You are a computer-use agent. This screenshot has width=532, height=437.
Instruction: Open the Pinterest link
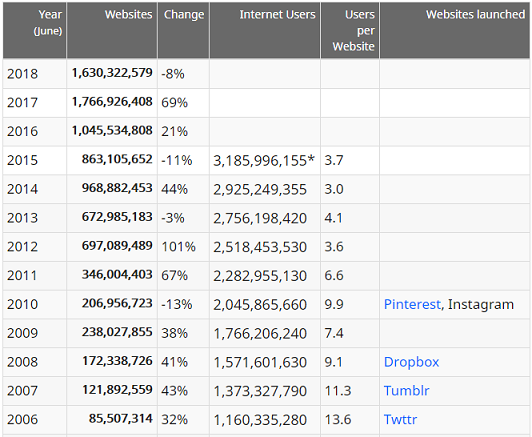[x=412, y=304]
